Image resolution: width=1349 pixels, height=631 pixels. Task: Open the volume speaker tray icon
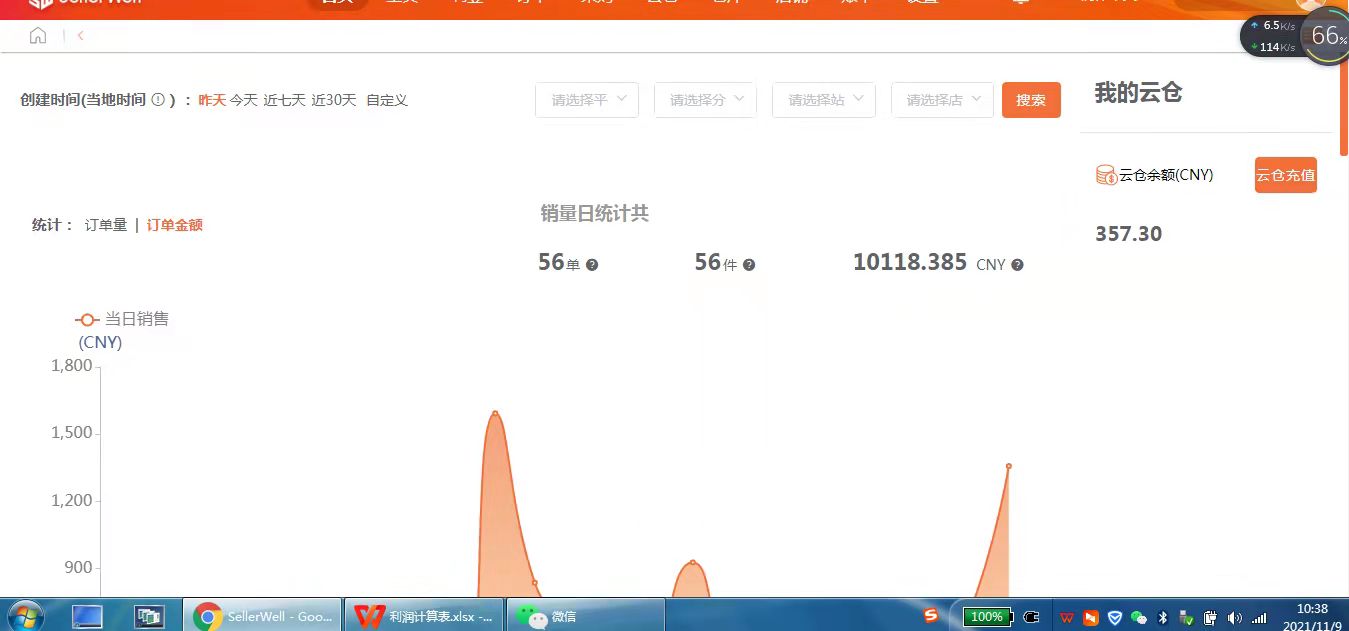tap(1235, 618)
